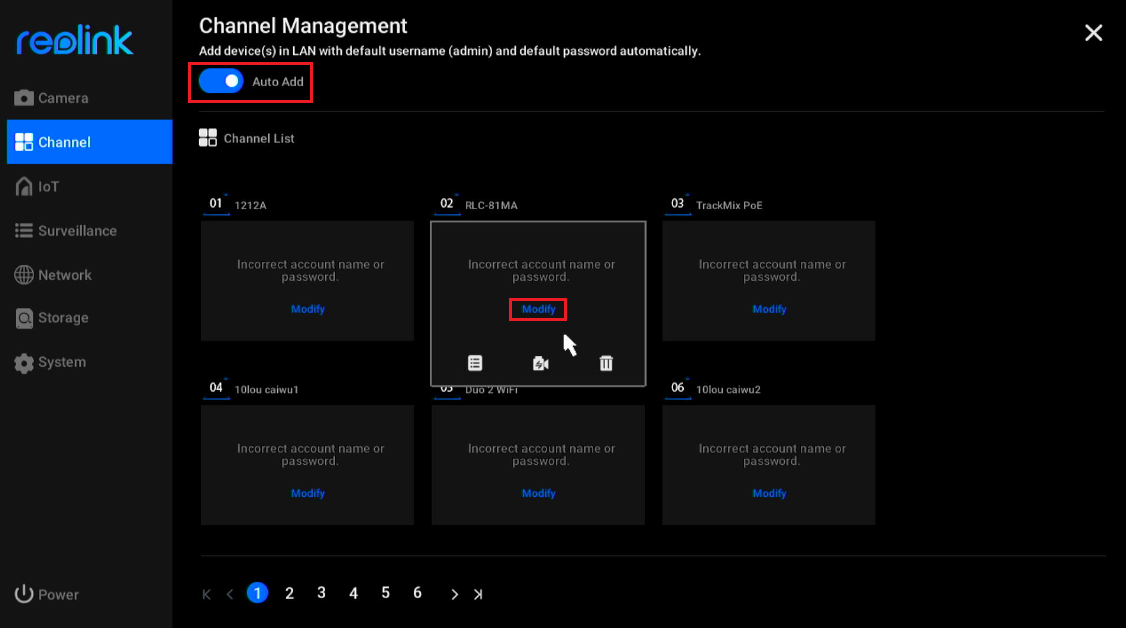Delete the RLC-81MA channel with trash icon
This screenshot has height=628, width=1126.
click(x=606, y=363)
